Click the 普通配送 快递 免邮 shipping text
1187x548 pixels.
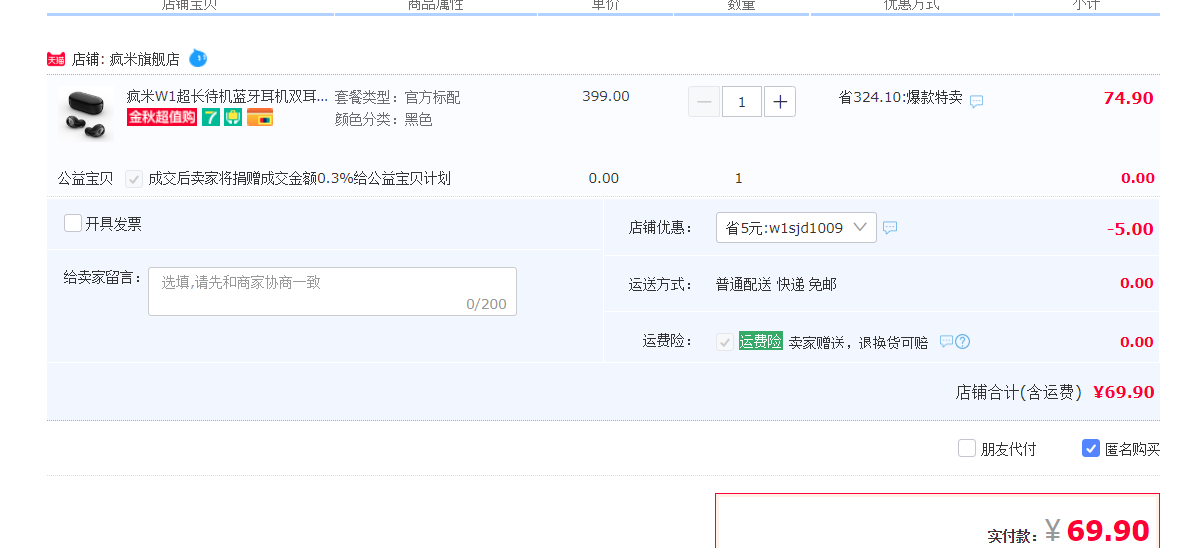[776, 285]
